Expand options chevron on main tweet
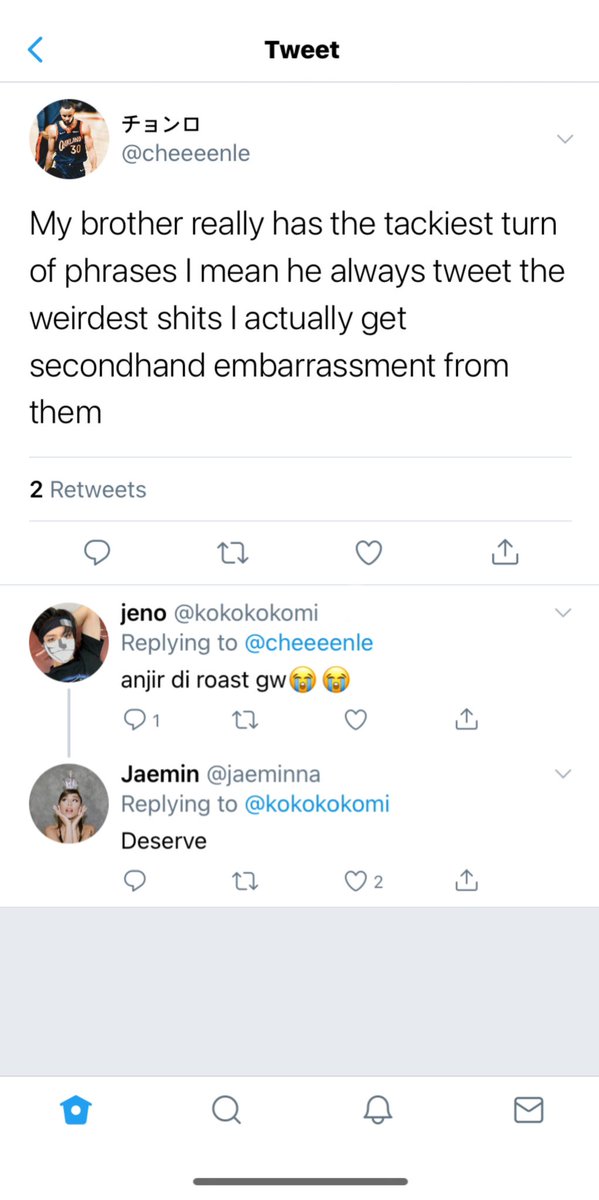 (565, 139)
